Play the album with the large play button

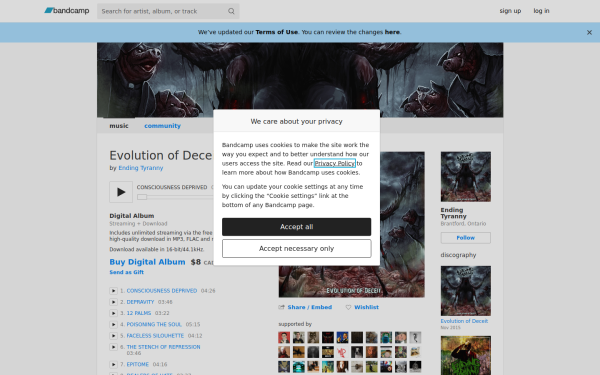point(121,192)
